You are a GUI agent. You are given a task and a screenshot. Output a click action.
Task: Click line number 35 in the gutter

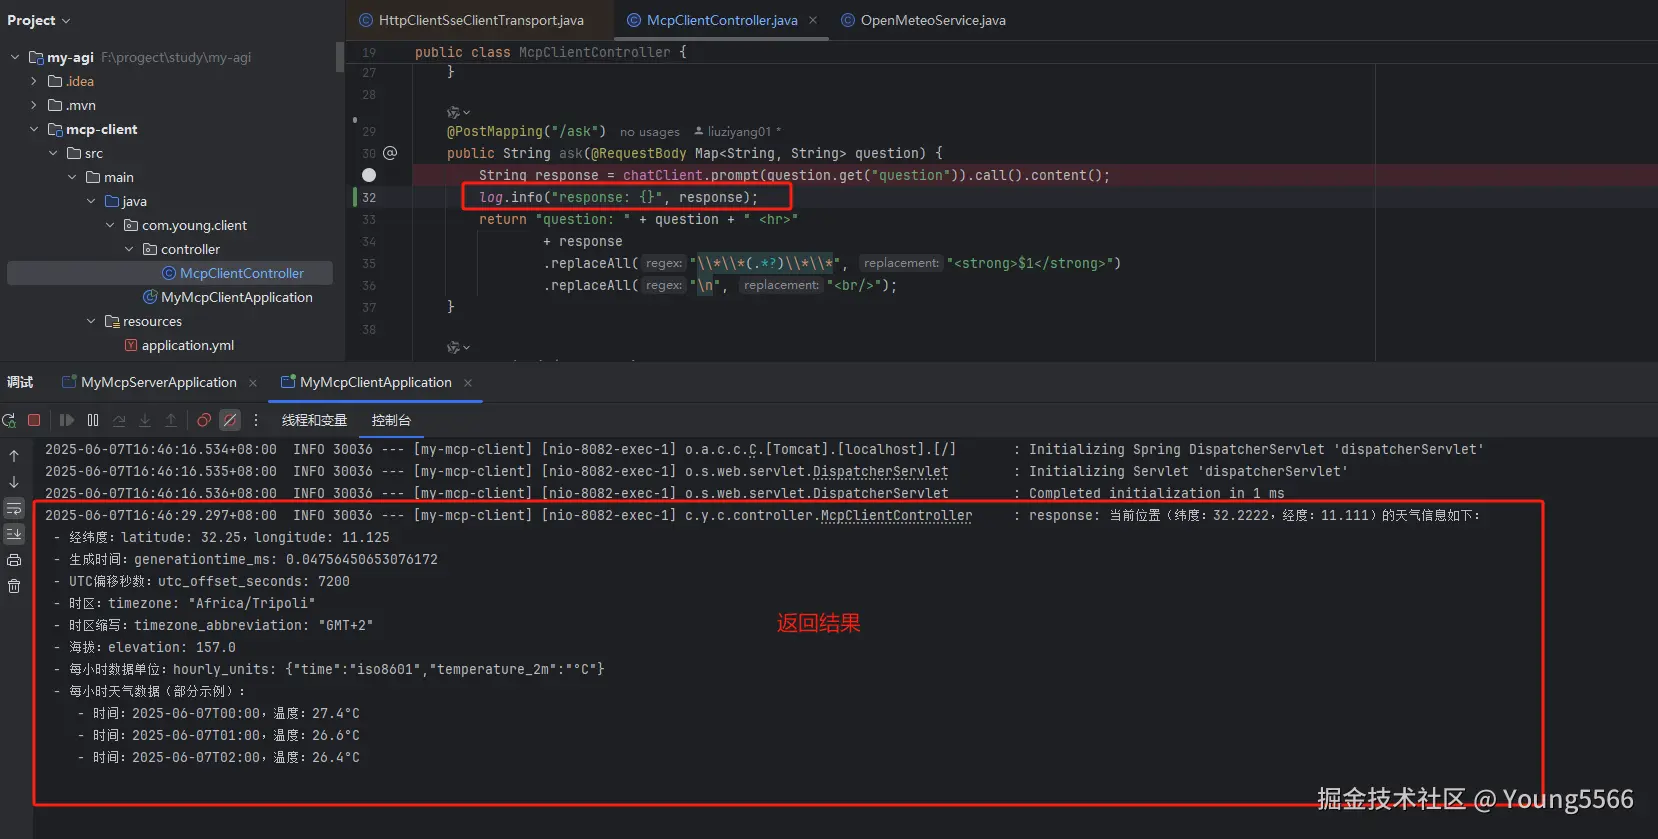click(x=369, y=263)
